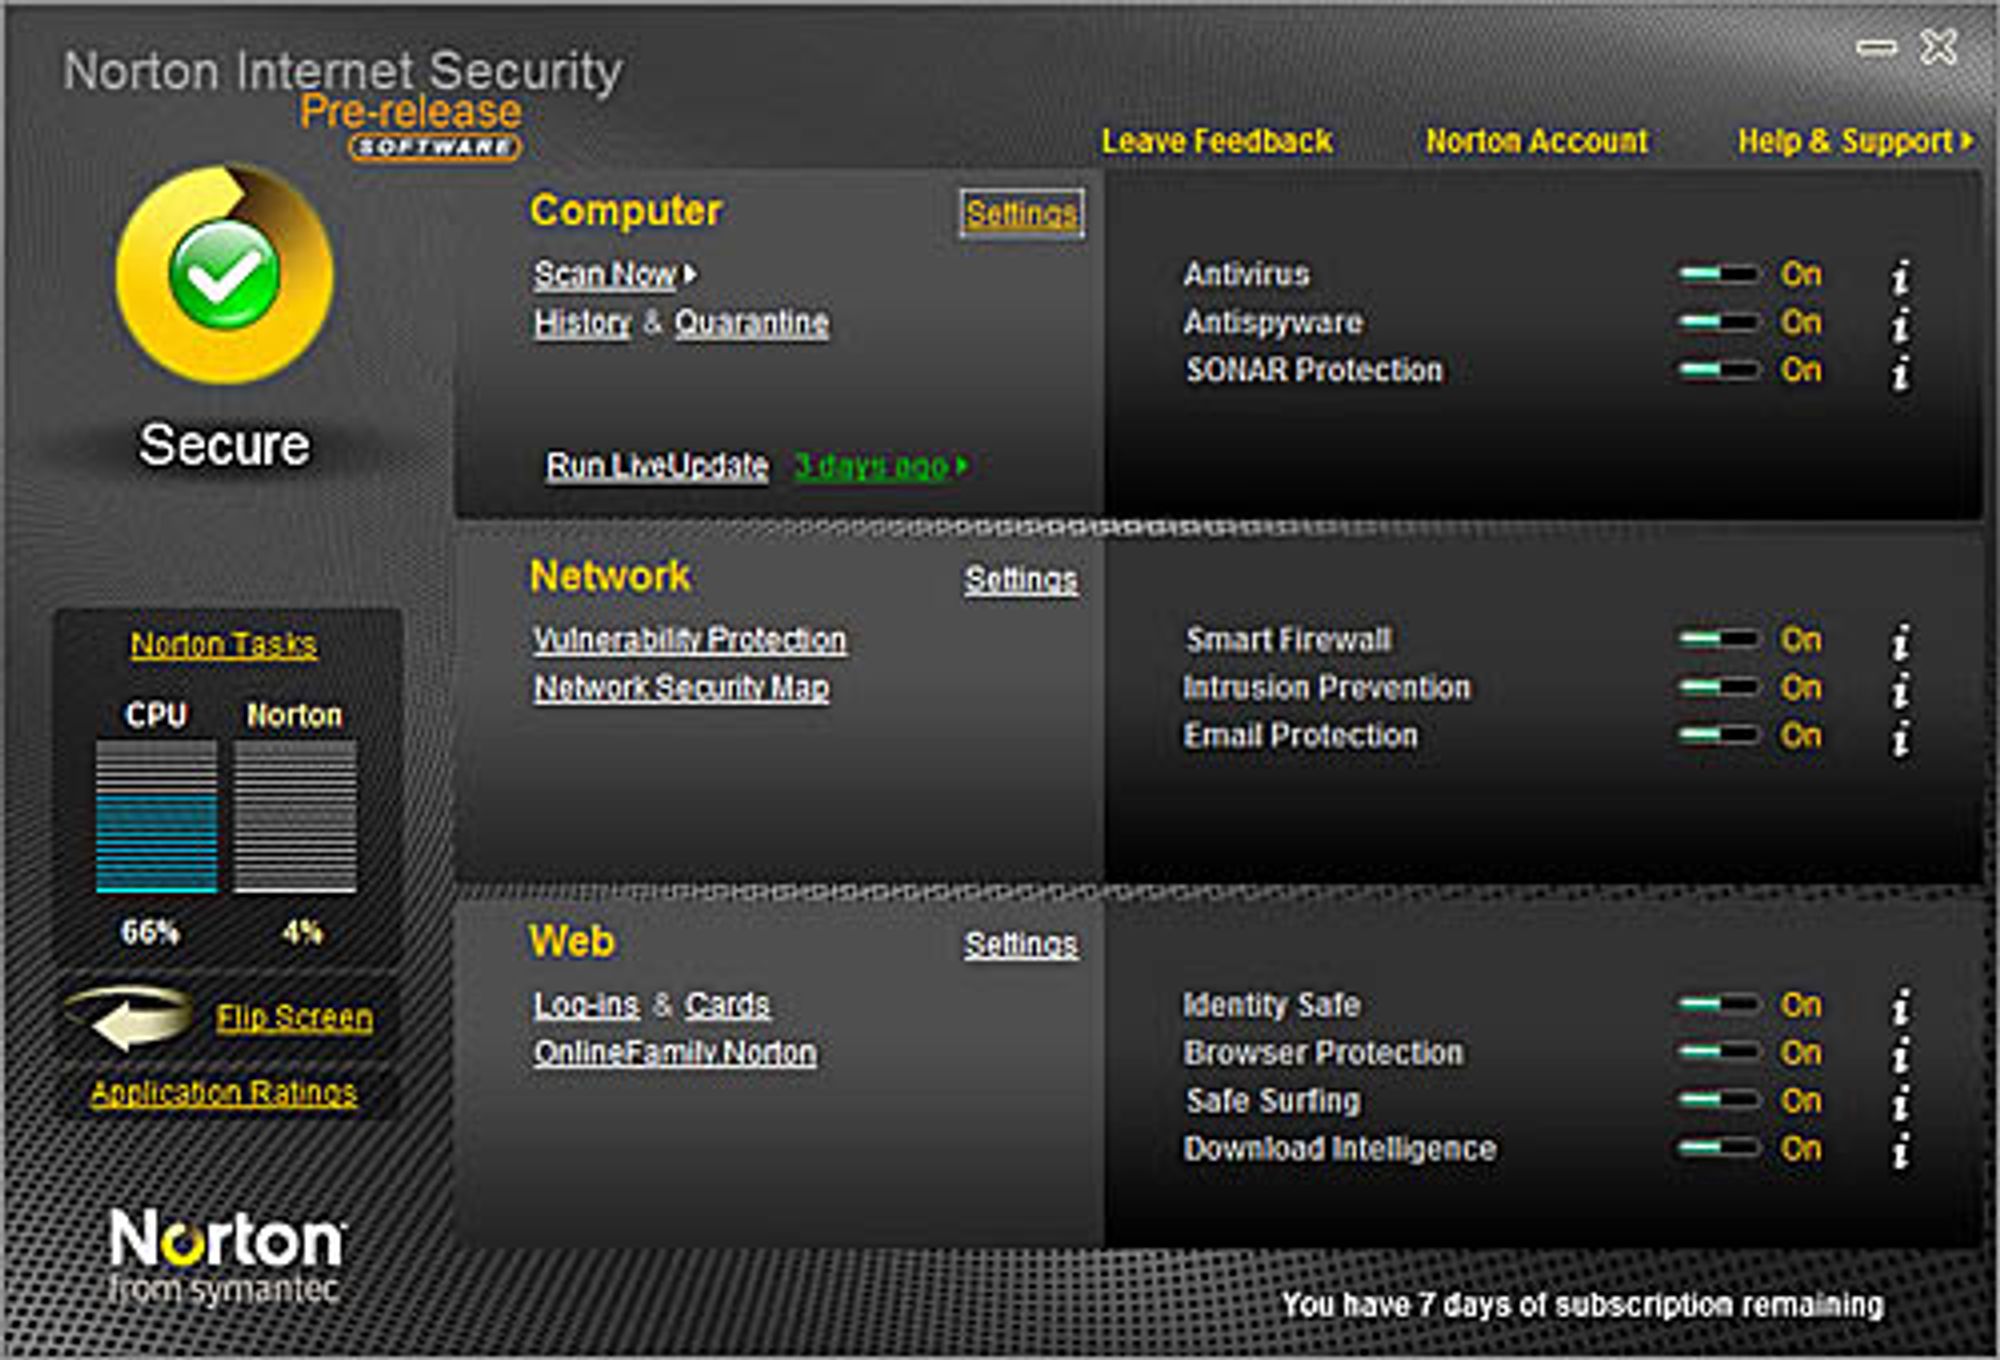Image resolution: width=2000 pixels, height=1360 pixels.
Task: Open Network Settings link
Action: [1021, 580]
